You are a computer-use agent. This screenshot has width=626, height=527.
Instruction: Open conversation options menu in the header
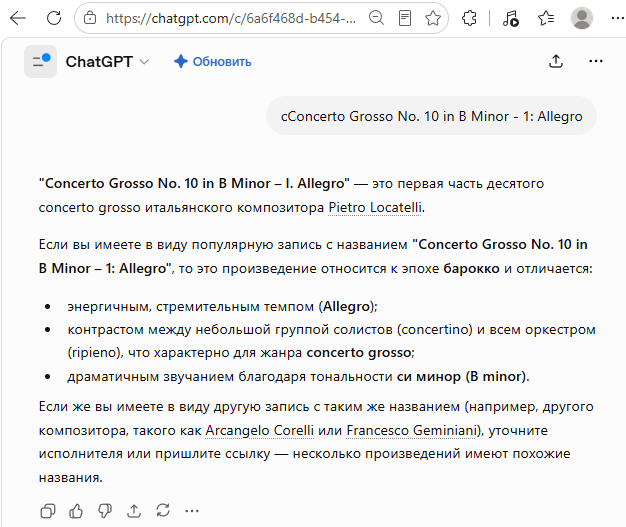596,61
